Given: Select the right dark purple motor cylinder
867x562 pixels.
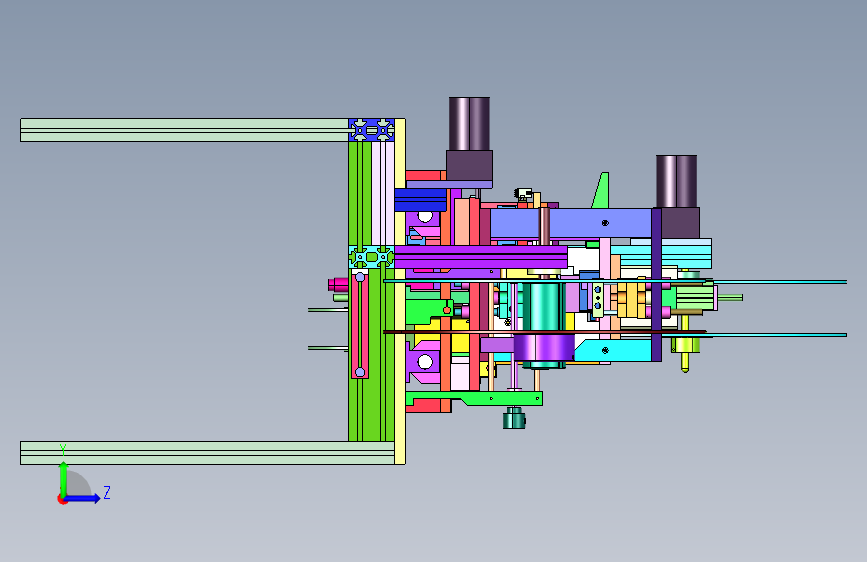Looking at the screenshot, I should click(676, 181).
